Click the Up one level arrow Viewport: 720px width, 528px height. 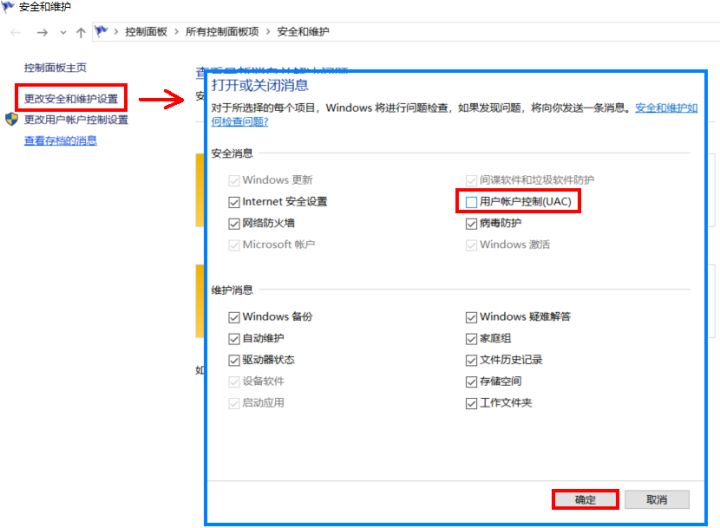(x=81, y=33)
